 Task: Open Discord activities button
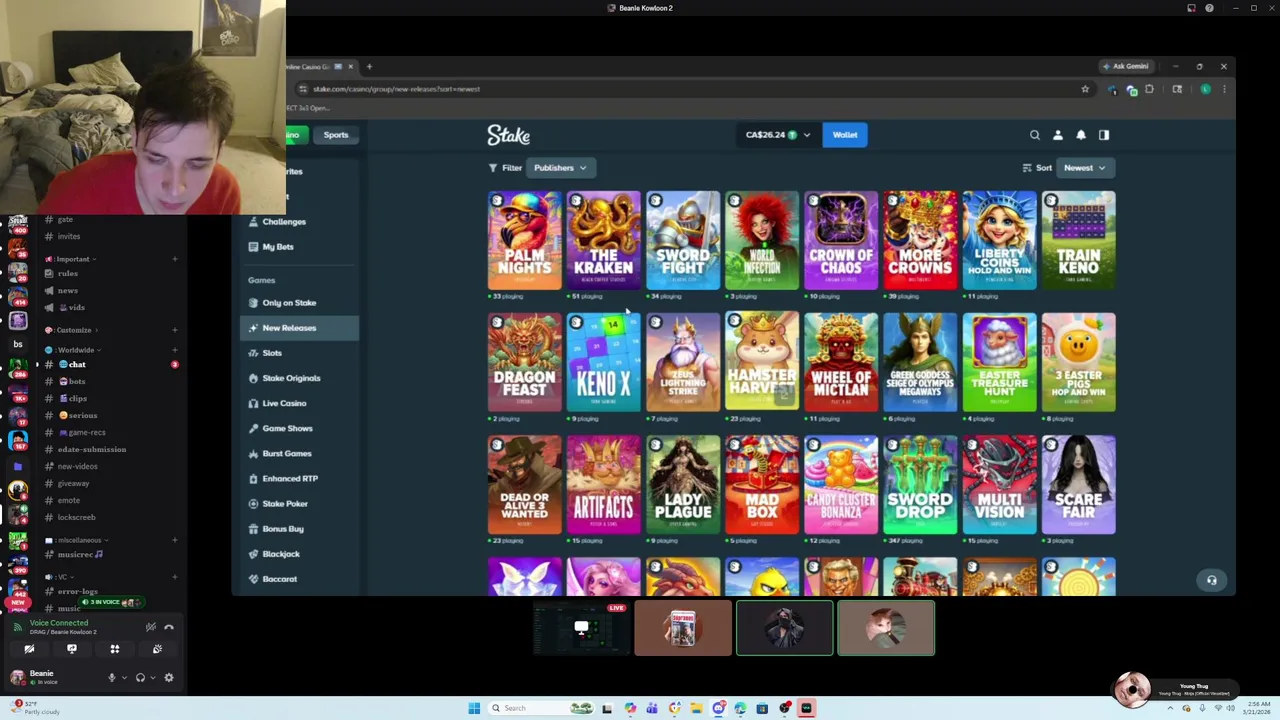pyautogui.click(x=115, y=649)
